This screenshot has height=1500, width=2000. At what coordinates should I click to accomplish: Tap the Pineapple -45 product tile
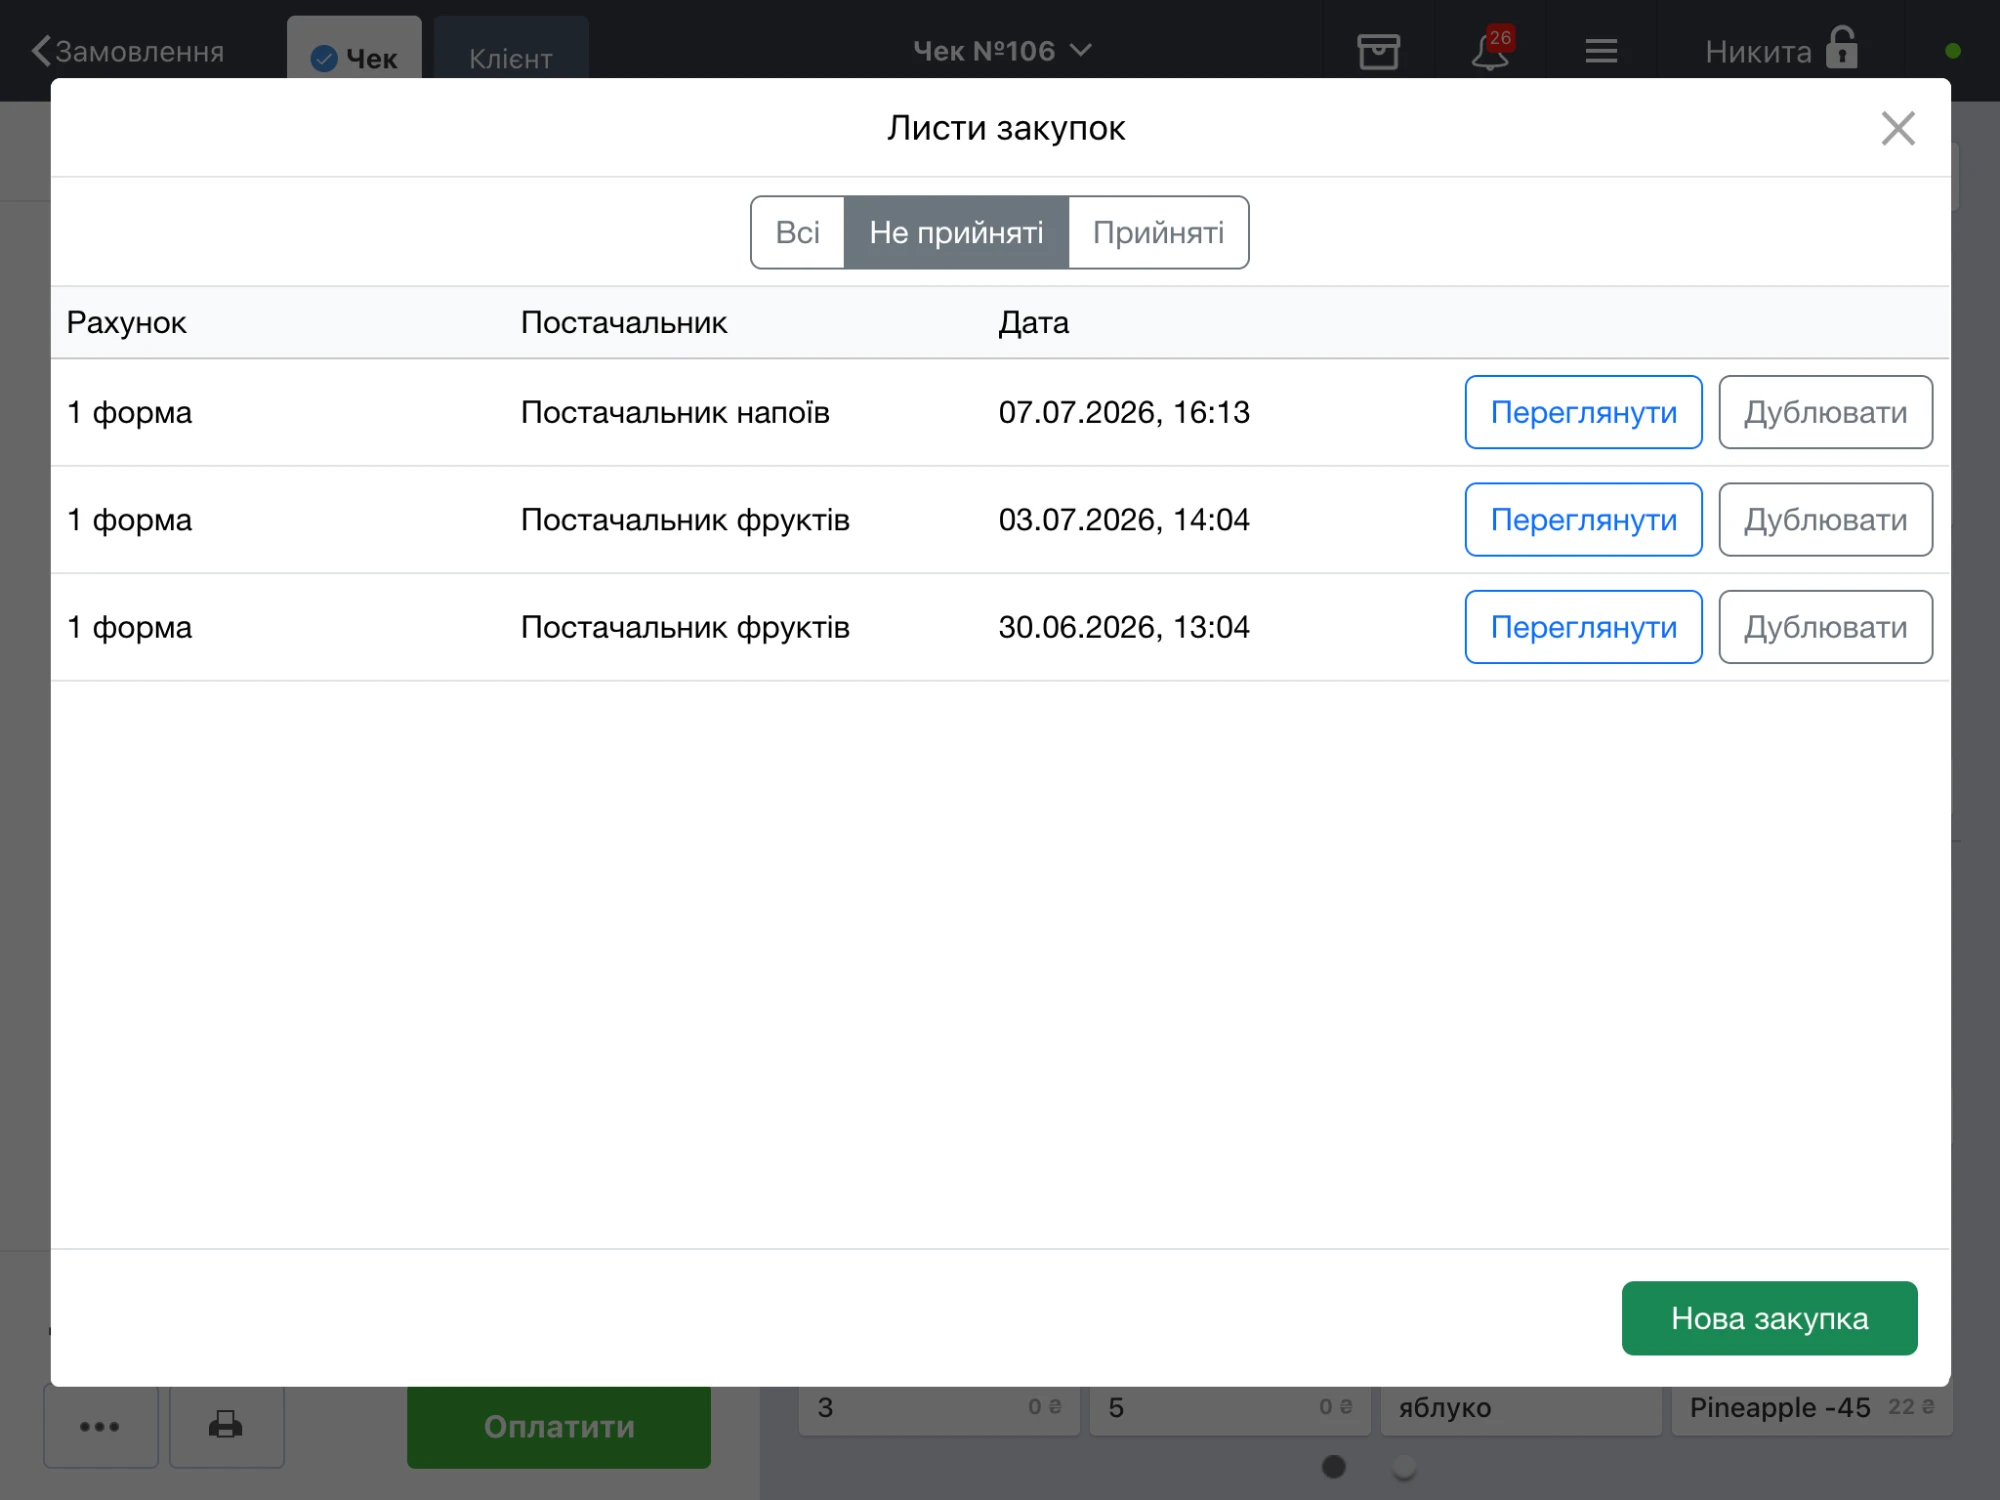1811,1409
